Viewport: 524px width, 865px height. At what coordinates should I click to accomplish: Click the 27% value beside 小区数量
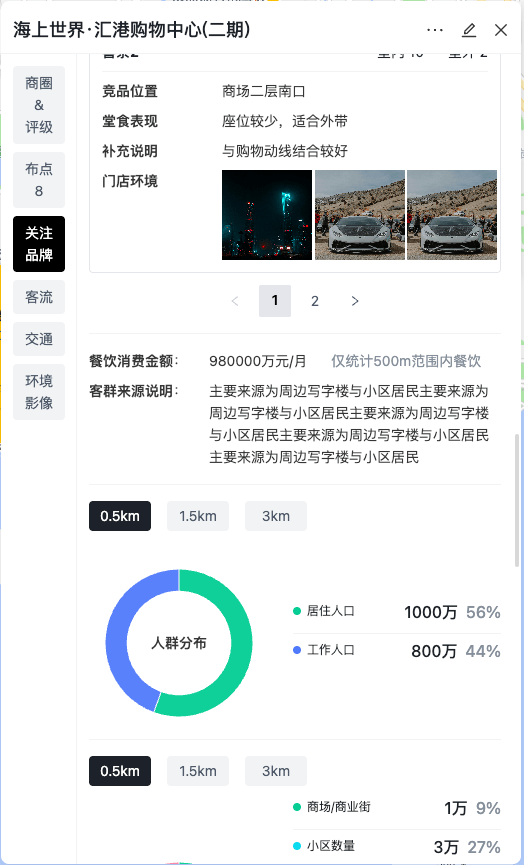[484, 847]
